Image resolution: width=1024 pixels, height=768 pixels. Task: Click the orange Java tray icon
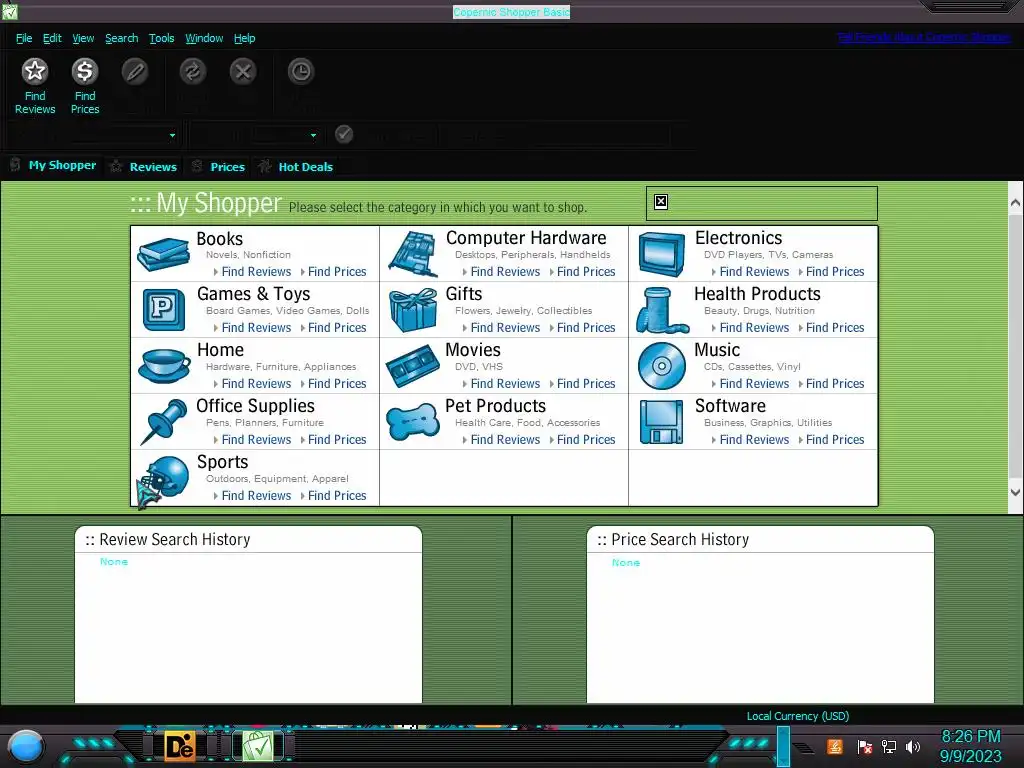pos(835,746)
